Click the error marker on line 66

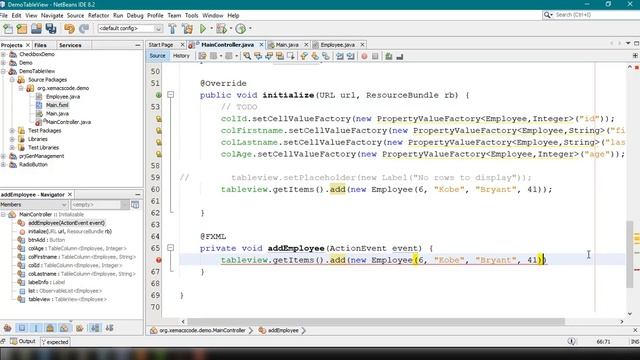coord(158,260)
